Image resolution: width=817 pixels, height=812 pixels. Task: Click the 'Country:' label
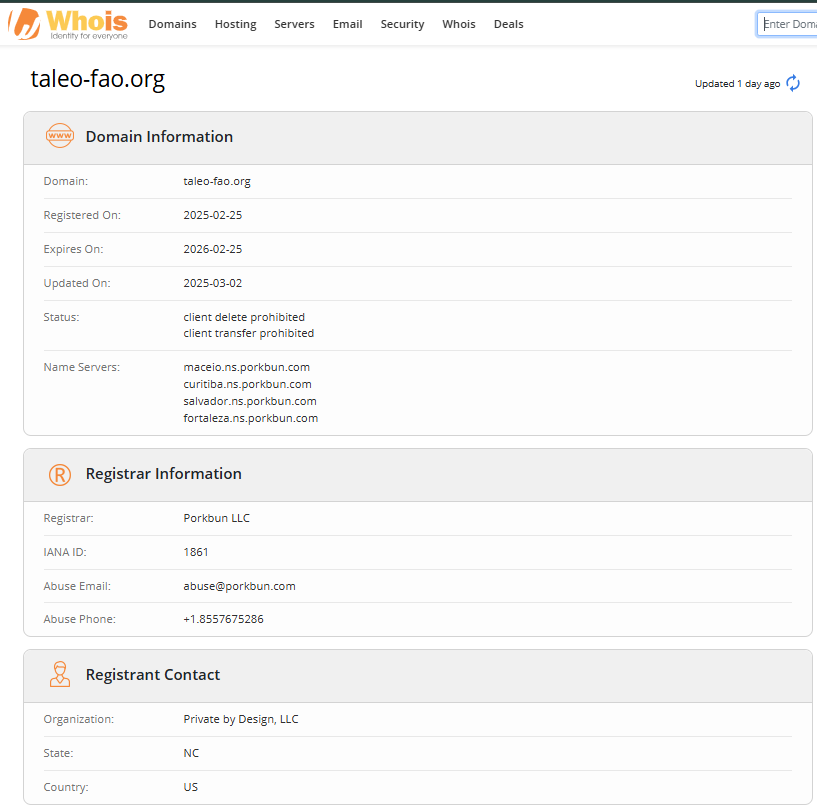point(66,787)
